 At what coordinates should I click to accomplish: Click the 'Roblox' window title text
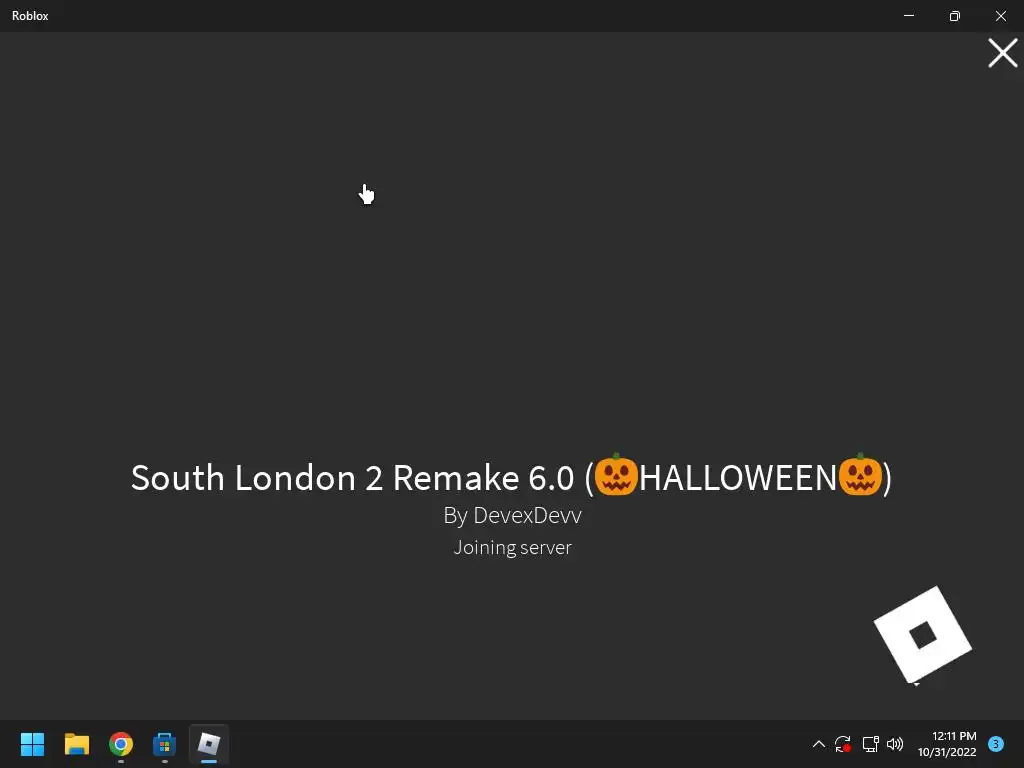point(30,16)
